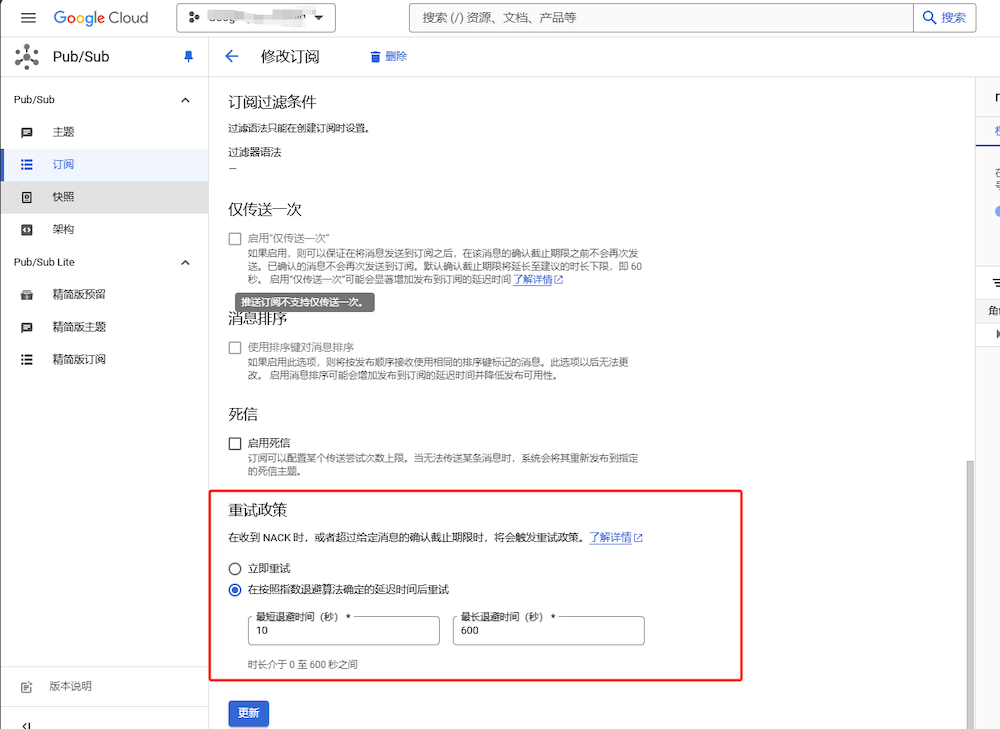Click the 版本说明 icon in sidebar
The width and height of the screenshot is (1000, 729).
click(x=27, y=687)
